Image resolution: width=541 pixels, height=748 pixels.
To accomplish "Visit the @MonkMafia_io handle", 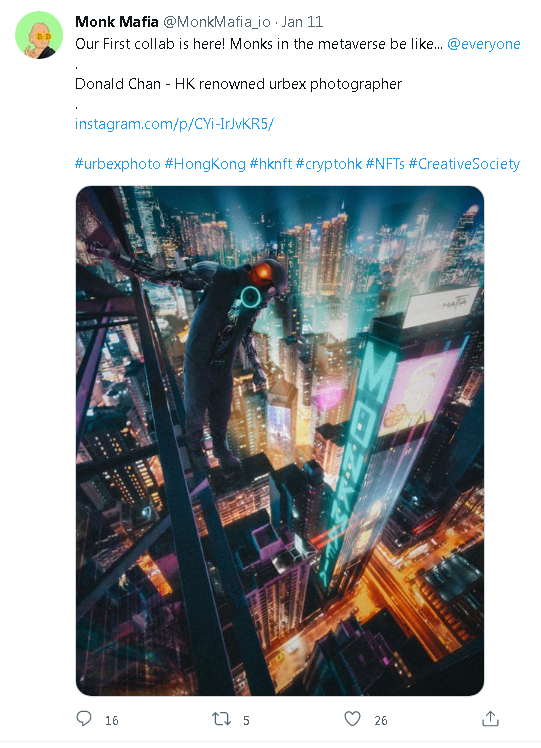I will (x=217, y=22).
